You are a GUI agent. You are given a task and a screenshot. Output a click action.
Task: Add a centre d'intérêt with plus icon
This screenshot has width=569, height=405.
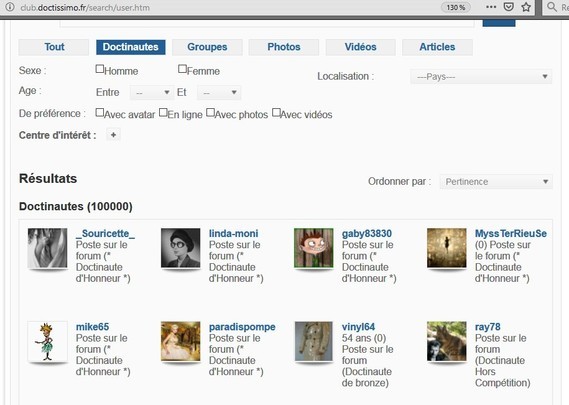113,135
